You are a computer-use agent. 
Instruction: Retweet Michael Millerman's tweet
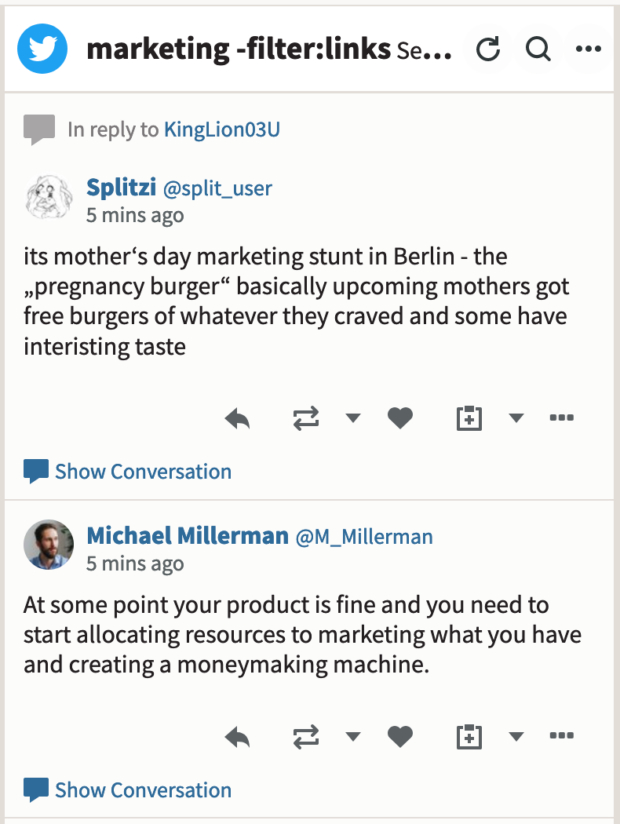tap(304, 738)
